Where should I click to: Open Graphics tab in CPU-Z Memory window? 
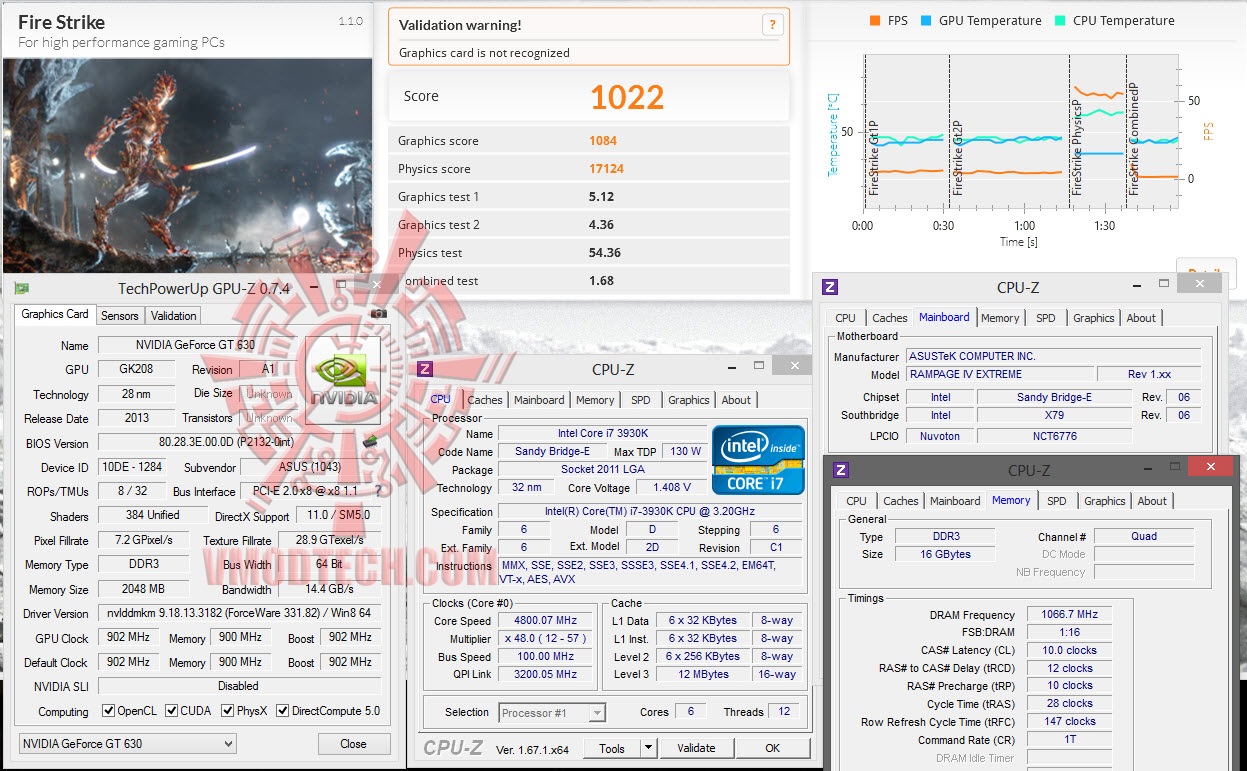click(1105, 501)
